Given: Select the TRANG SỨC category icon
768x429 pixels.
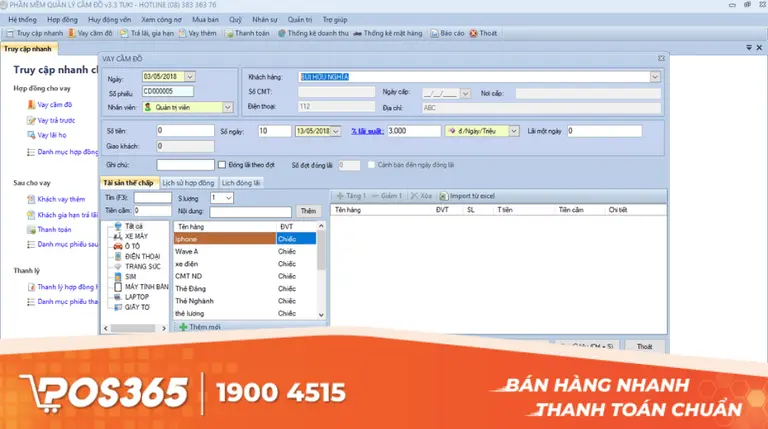Looking at the screenshot, I should tap(118, 266).
